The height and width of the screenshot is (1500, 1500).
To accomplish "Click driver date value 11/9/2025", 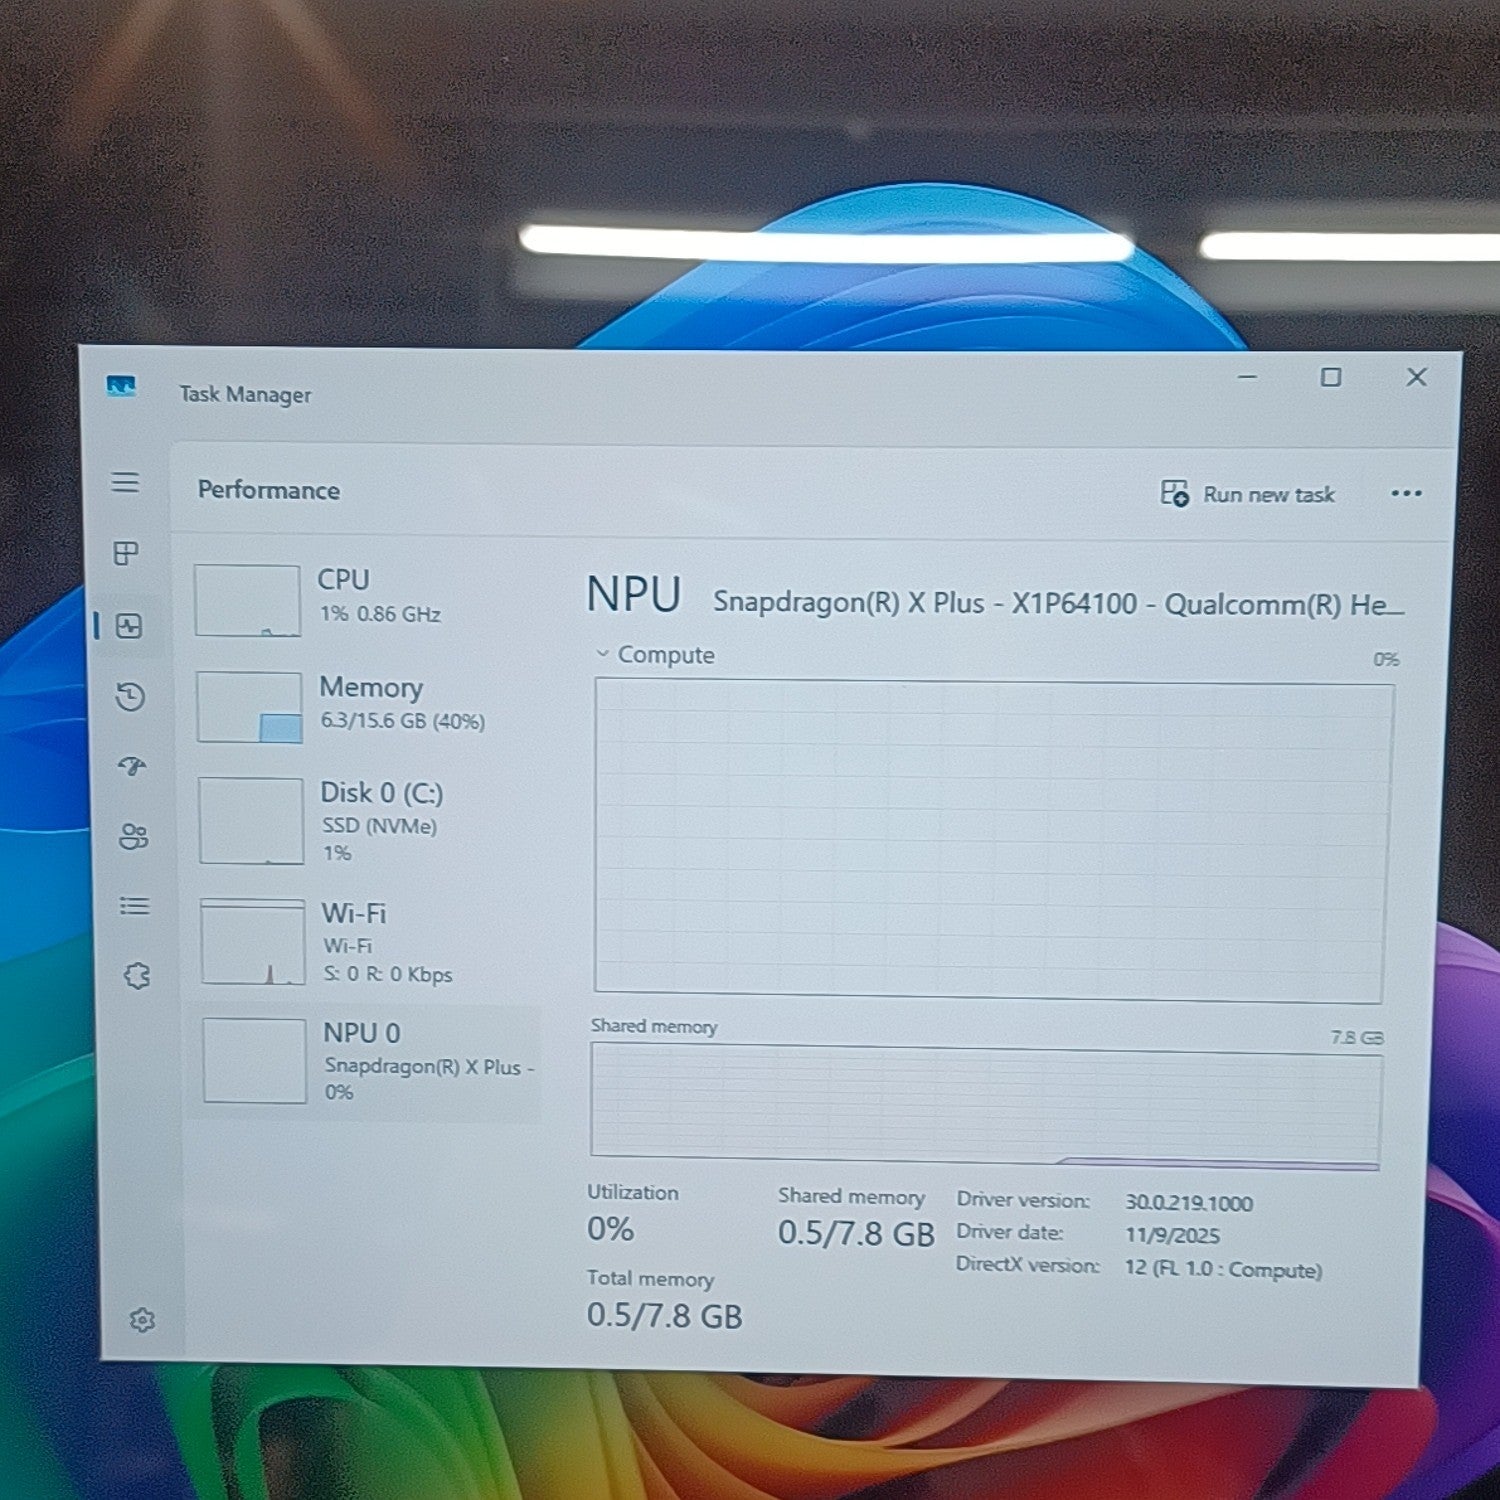I will click(x=1173, y=1235).
